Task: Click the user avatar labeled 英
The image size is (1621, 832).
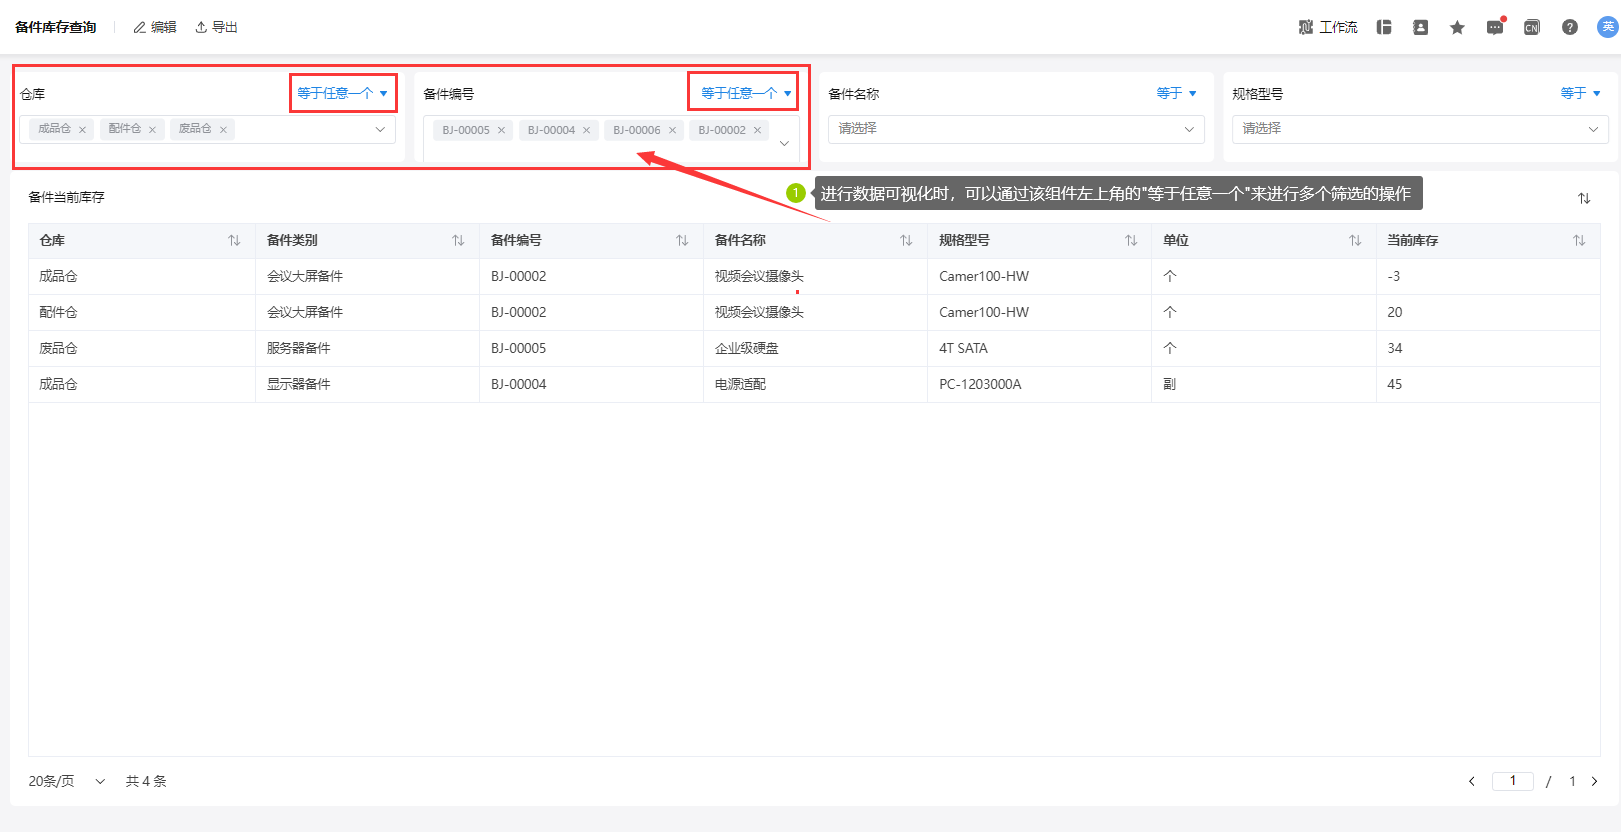Action: [1608, 27]
